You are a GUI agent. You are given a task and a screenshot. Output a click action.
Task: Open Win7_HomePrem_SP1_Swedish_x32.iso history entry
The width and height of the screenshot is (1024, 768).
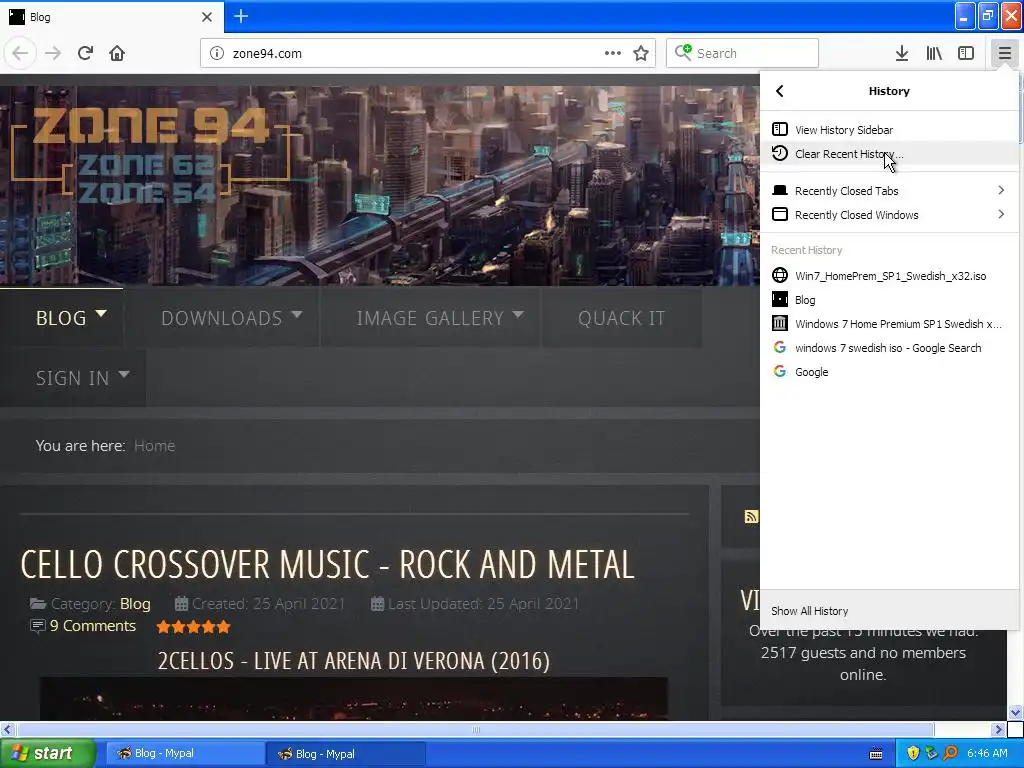coord(889,276)
